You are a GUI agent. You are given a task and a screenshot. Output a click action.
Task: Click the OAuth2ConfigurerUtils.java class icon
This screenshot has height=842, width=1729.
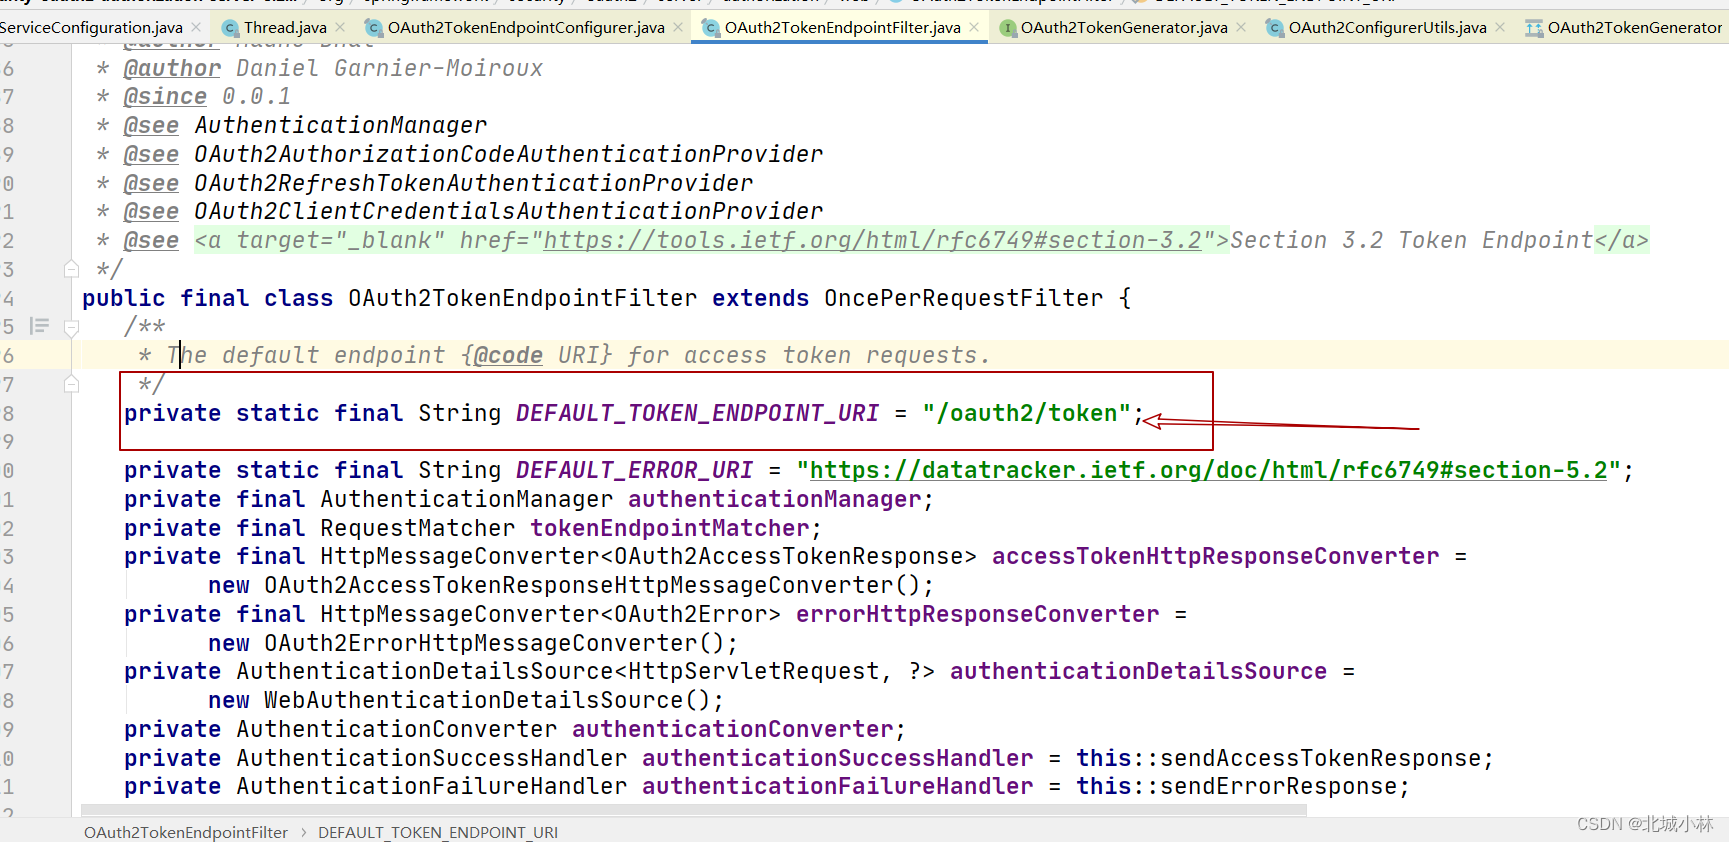click(x=1275, y=28)
